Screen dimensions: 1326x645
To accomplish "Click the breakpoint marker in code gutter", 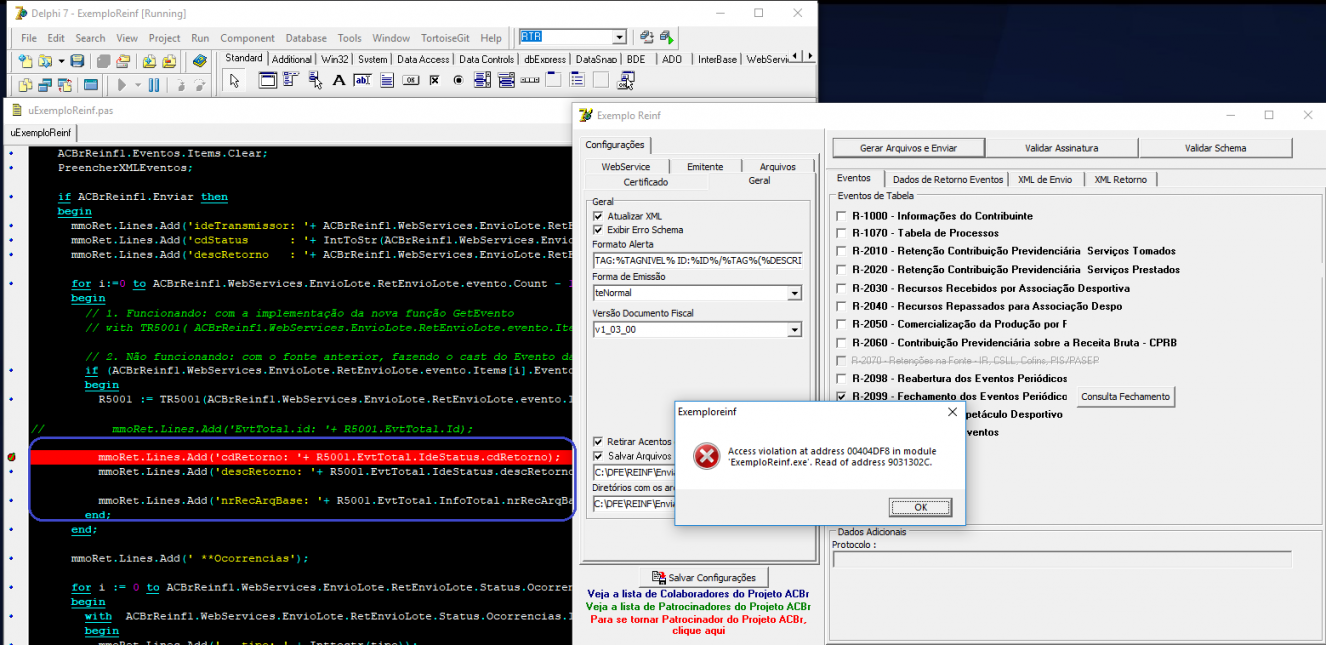I will 11,457.
